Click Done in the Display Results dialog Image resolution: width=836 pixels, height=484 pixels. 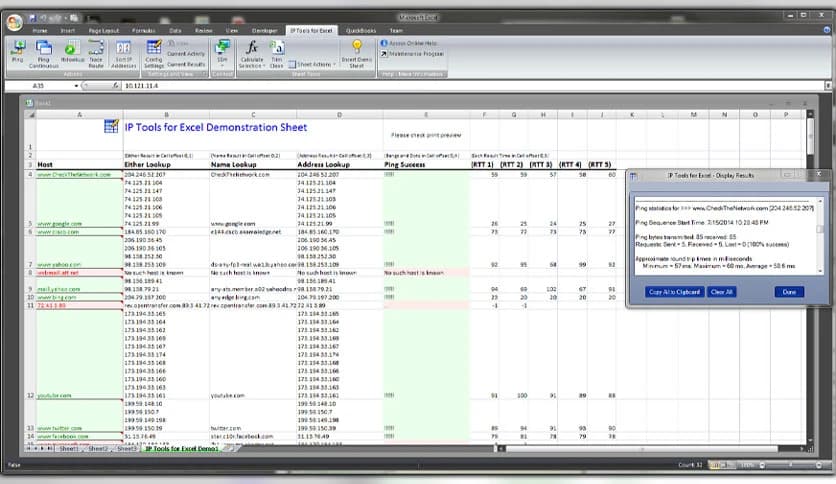point(789,292)
